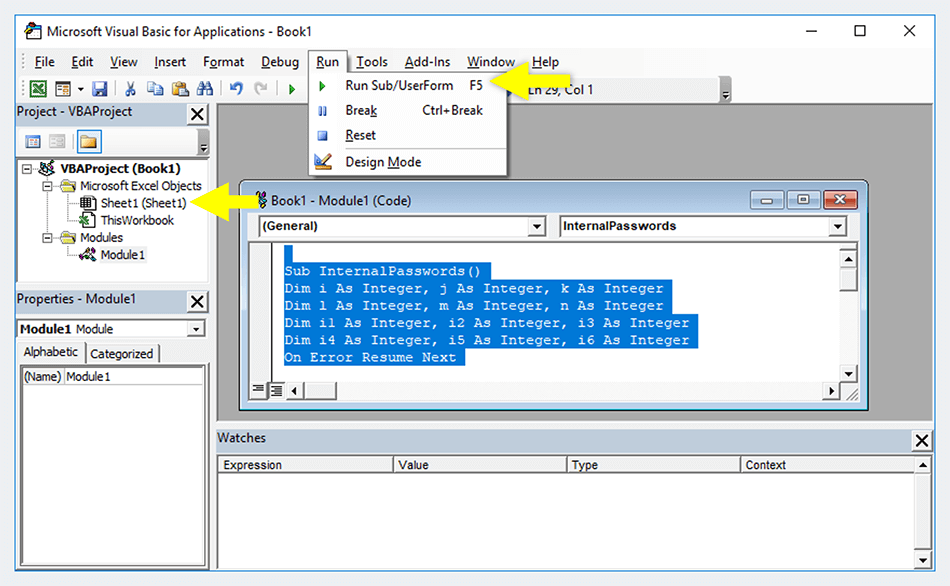Image resolution: width=950 pixels, height=586 pixels.
Task: Open the Format menu
Action: 223,62
